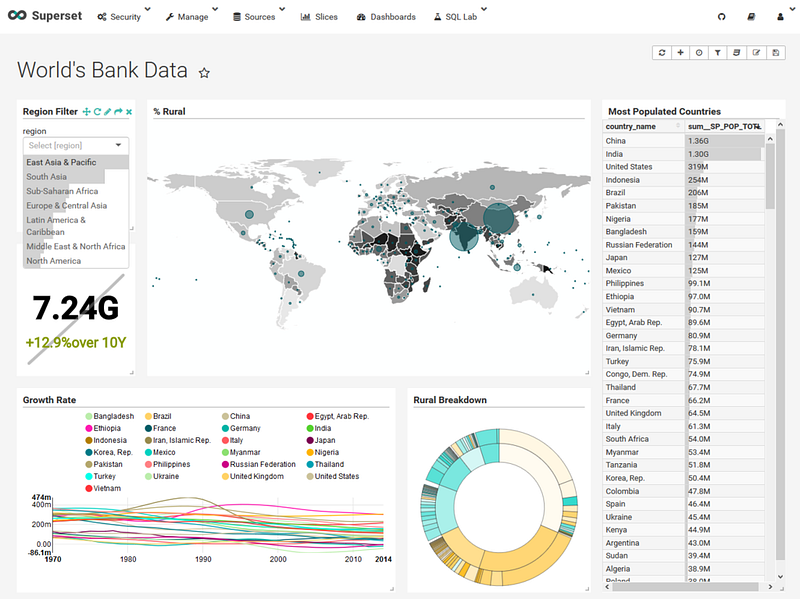This screenshot has width=800, height=599.
Task: Toggle Russian Federation series in legend
Action: point(259,464)
